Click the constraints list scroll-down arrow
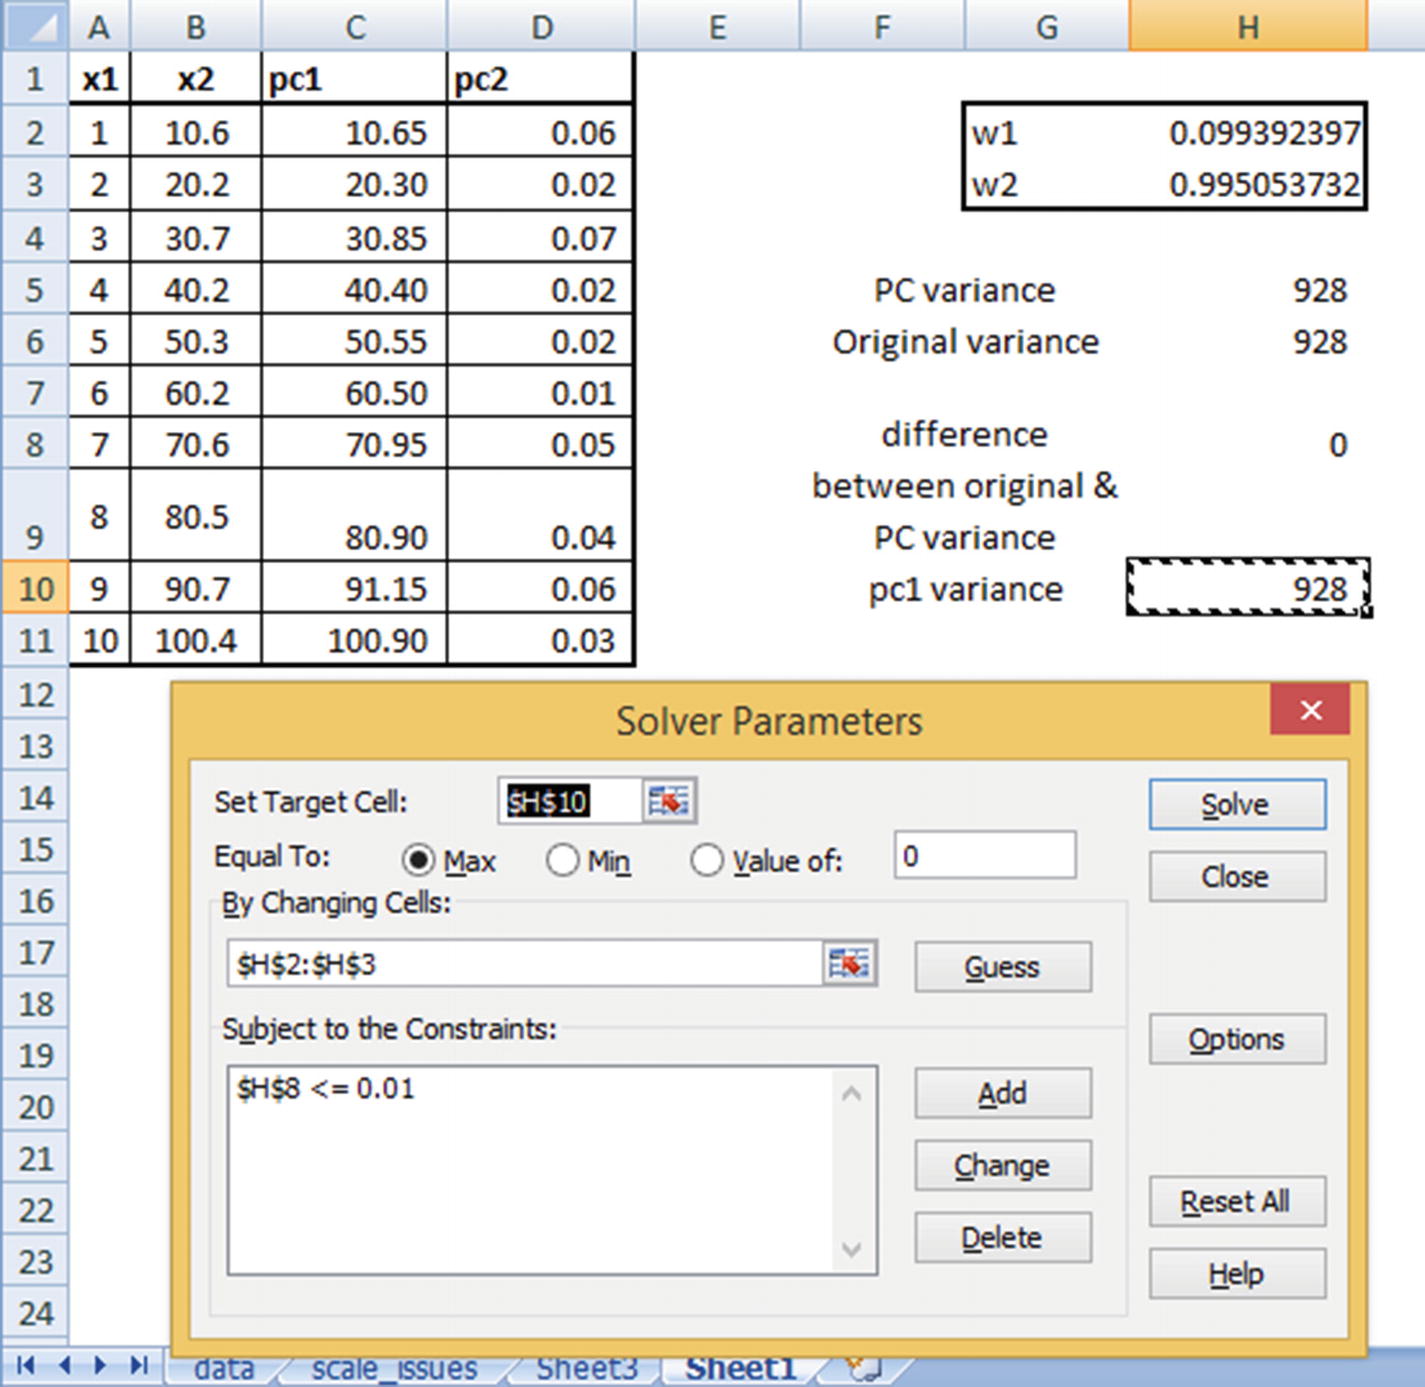 851,1249
